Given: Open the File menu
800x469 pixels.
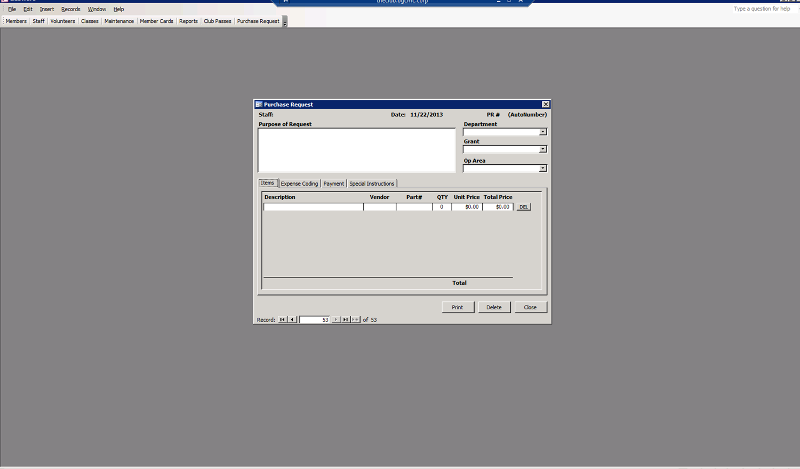Looking at the screenshot, I should 12,9.
